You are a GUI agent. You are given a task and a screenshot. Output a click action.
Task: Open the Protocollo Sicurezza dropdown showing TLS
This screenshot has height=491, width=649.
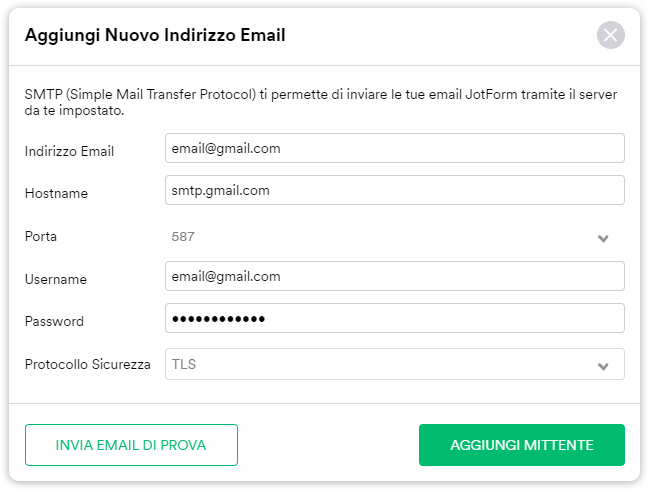coord(394,364)
